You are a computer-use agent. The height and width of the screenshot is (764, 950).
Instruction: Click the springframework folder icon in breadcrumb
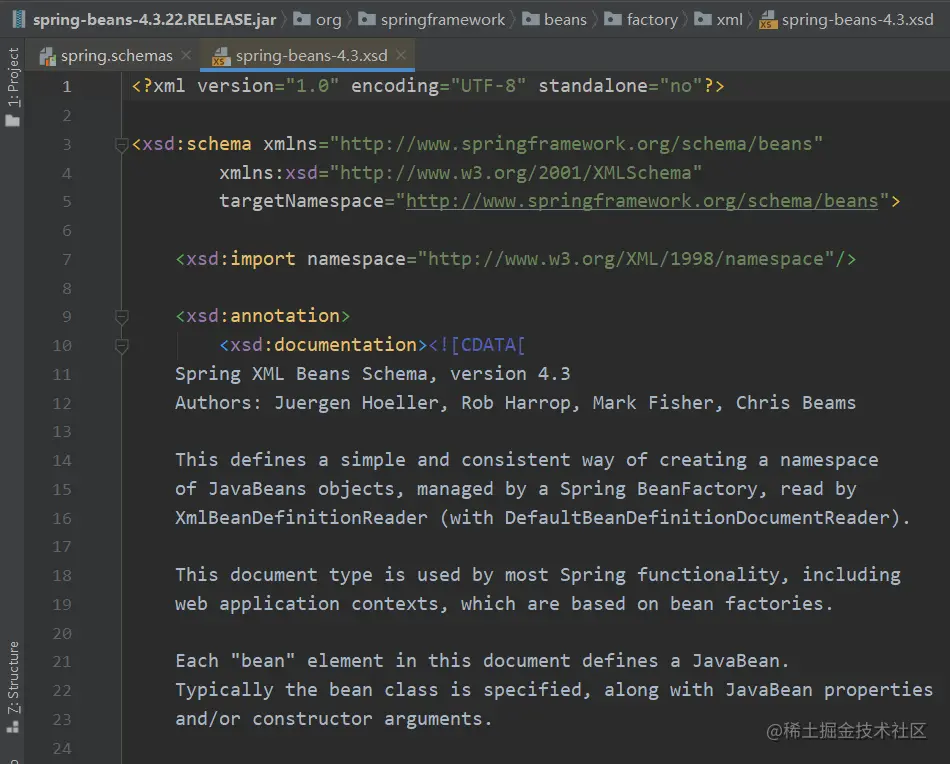[x=367, y=19]
